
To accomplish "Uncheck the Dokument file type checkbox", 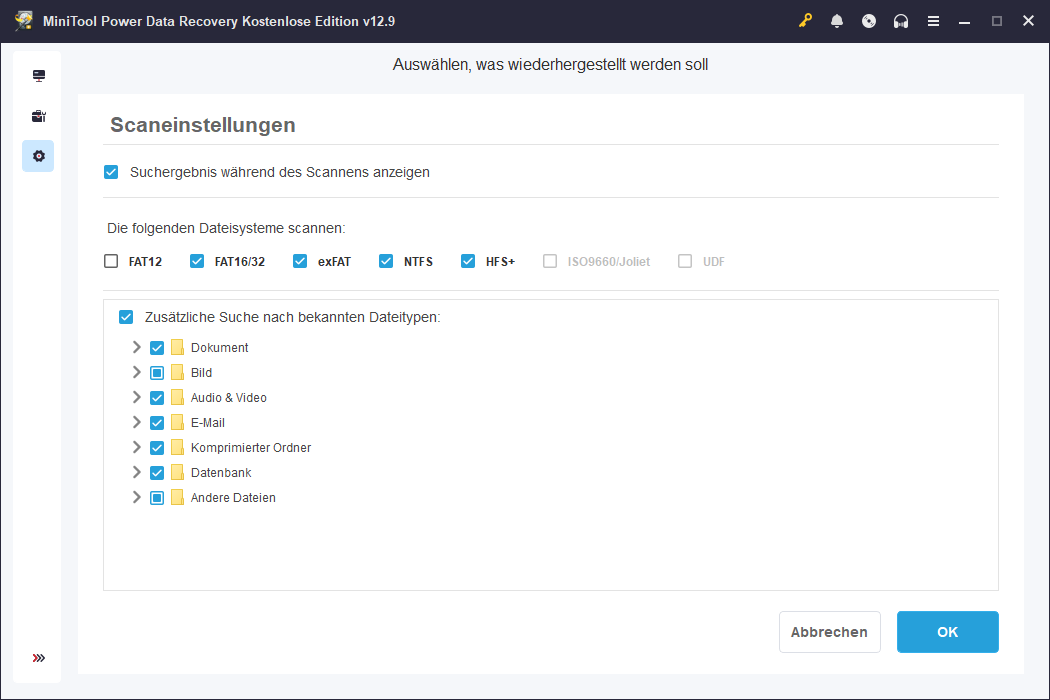I will [x=157, y=348].
